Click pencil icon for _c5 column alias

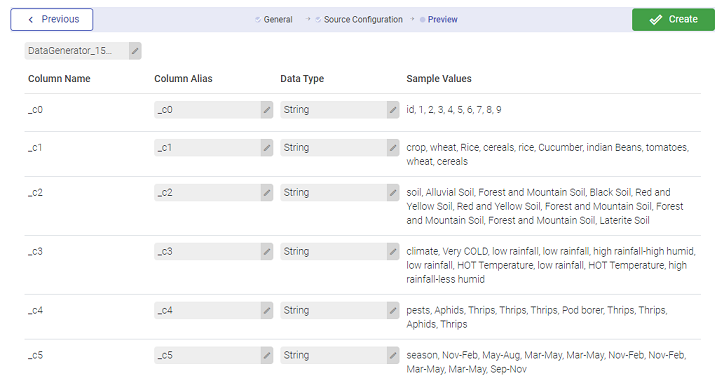point(267,355)
